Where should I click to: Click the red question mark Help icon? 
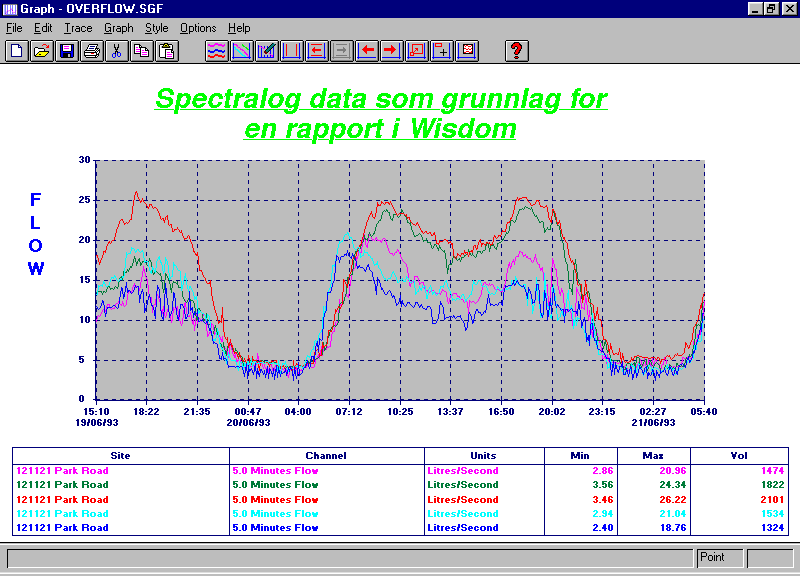tap(516, 51)
